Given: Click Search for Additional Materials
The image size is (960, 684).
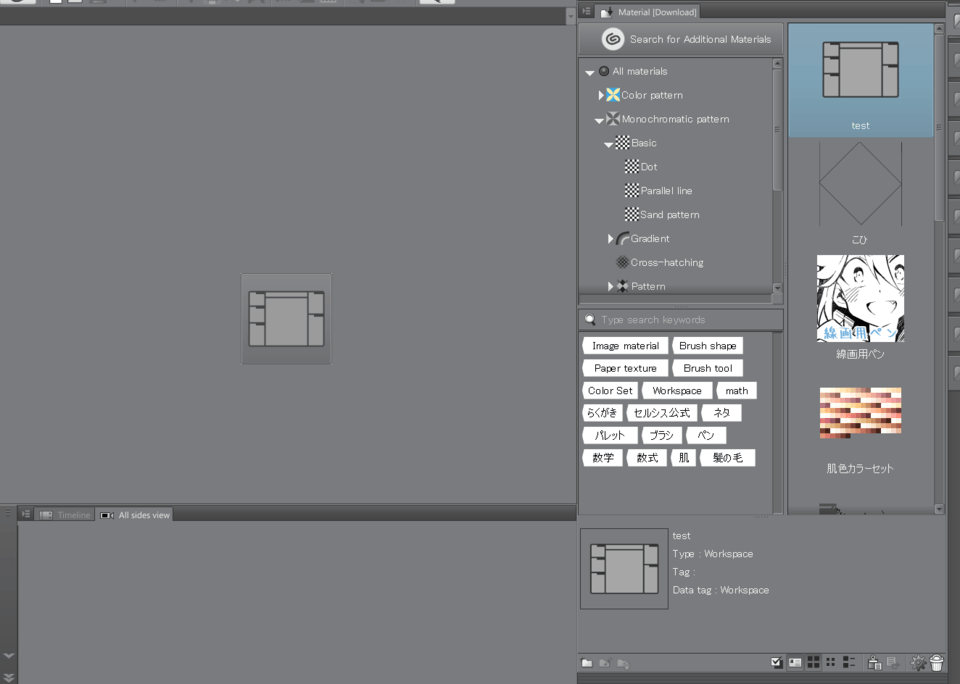Looking at the screenshot, I should tap(681, 39).
